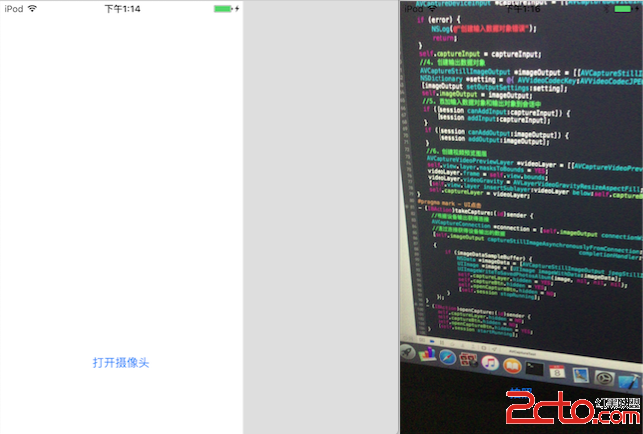Click the Preview app icon in the dock

pos(581,375)
